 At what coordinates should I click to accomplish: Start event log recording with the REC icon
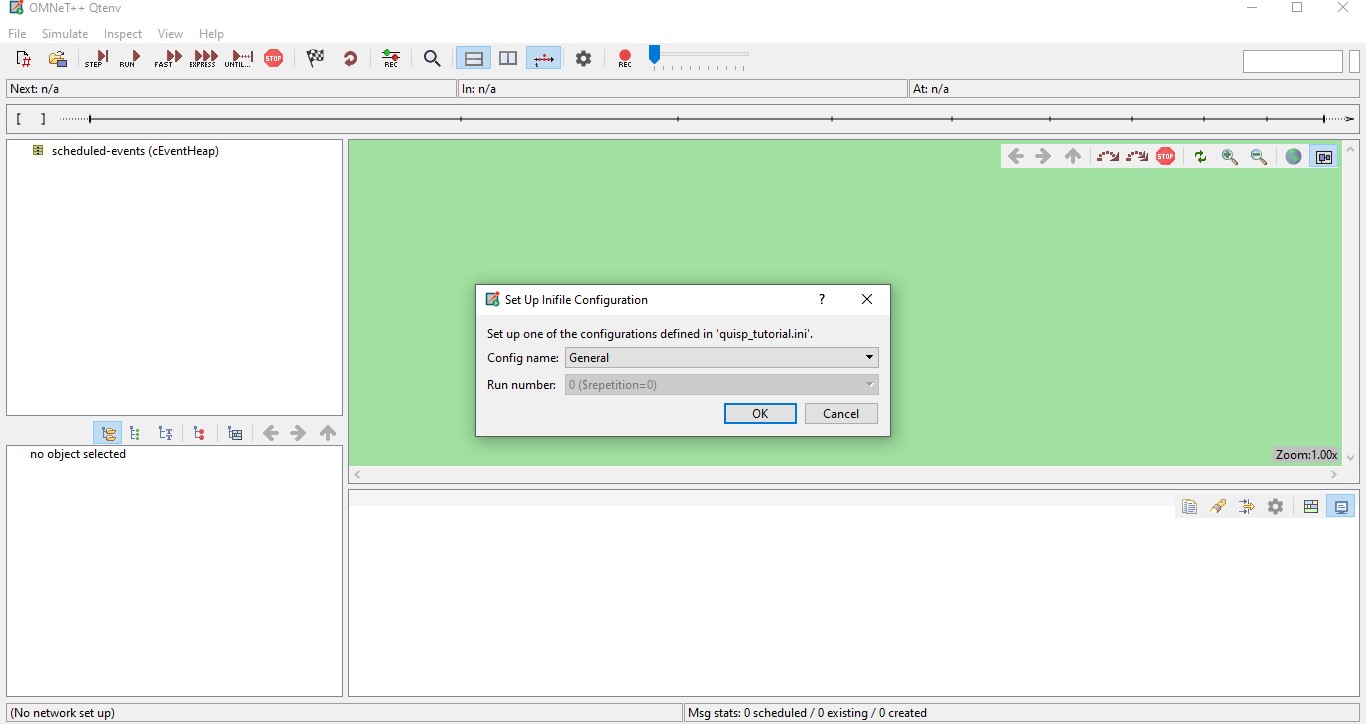pyautogui.click(x=624, y=58)
